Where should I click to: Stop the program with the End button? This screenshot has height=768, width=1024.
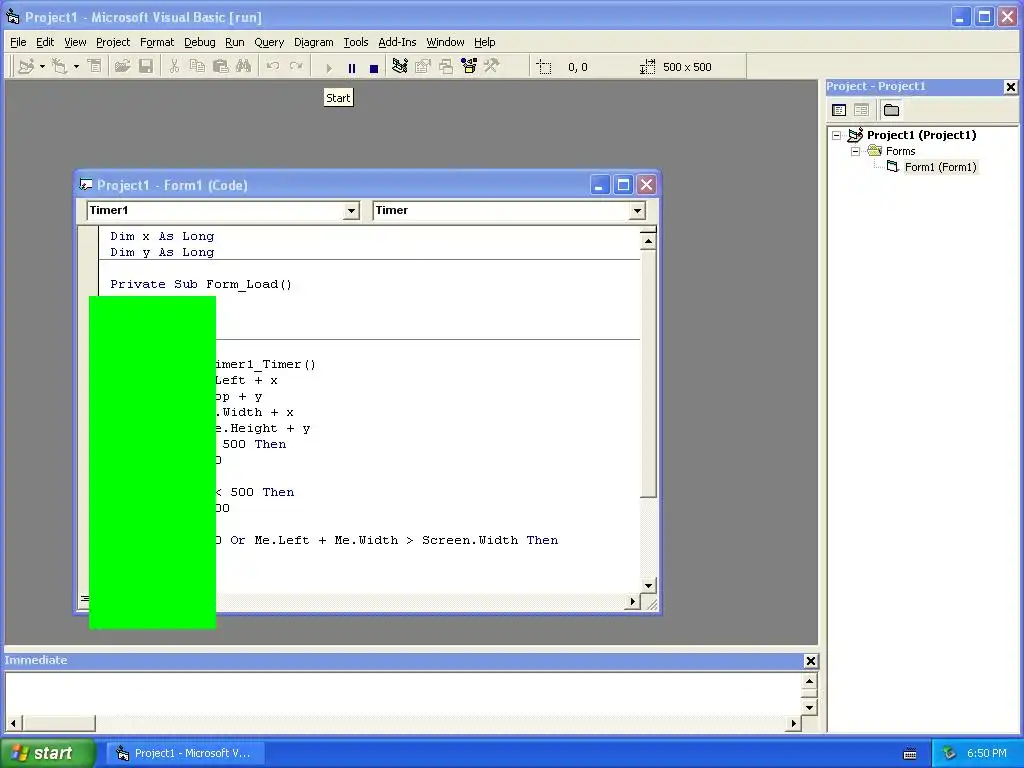pos(374,68)
